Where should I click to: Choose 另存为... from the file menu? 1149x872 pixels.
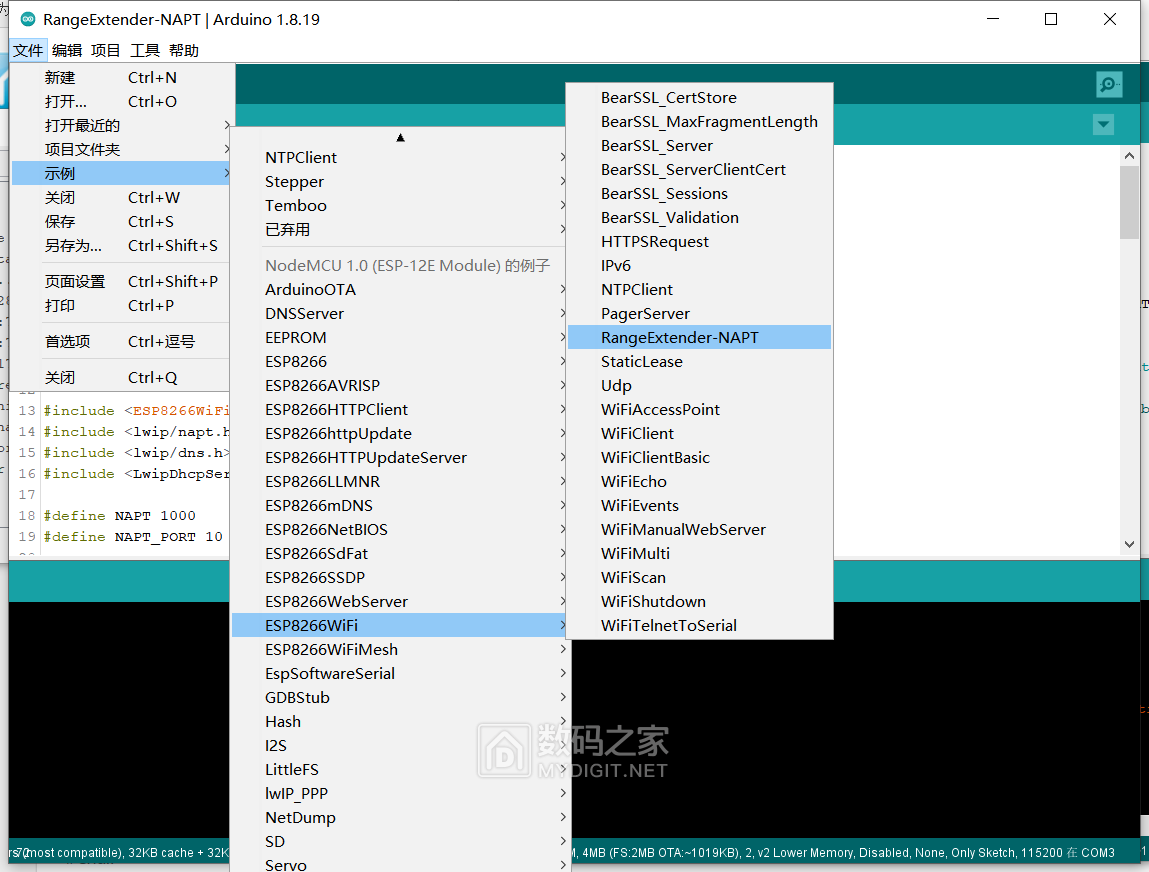pos(121,245)
